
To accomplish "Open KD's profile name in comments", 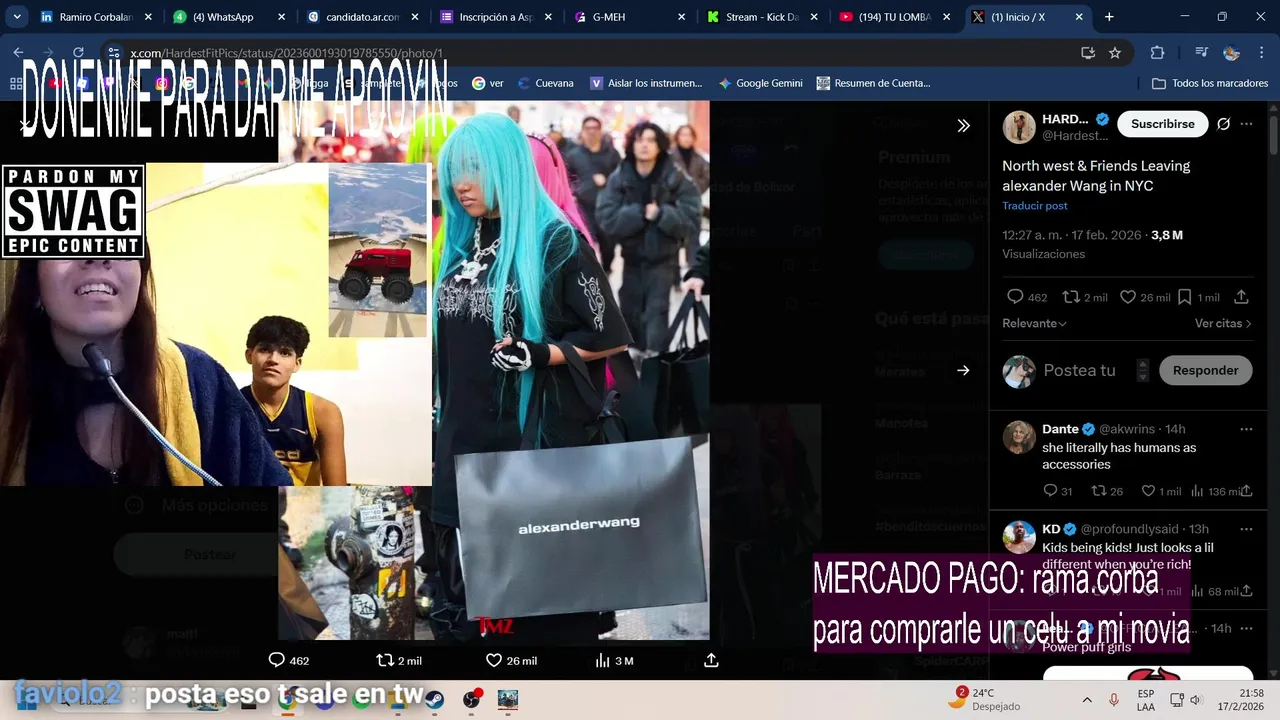I will pyautogui.click(x=1051, y=529).
